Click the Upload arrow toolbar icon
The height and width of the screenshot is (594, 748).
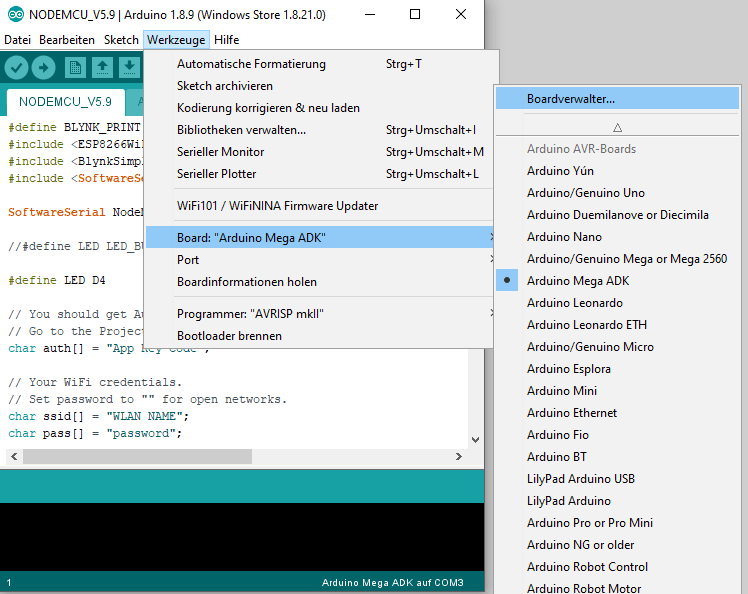(x=43, y=68)
